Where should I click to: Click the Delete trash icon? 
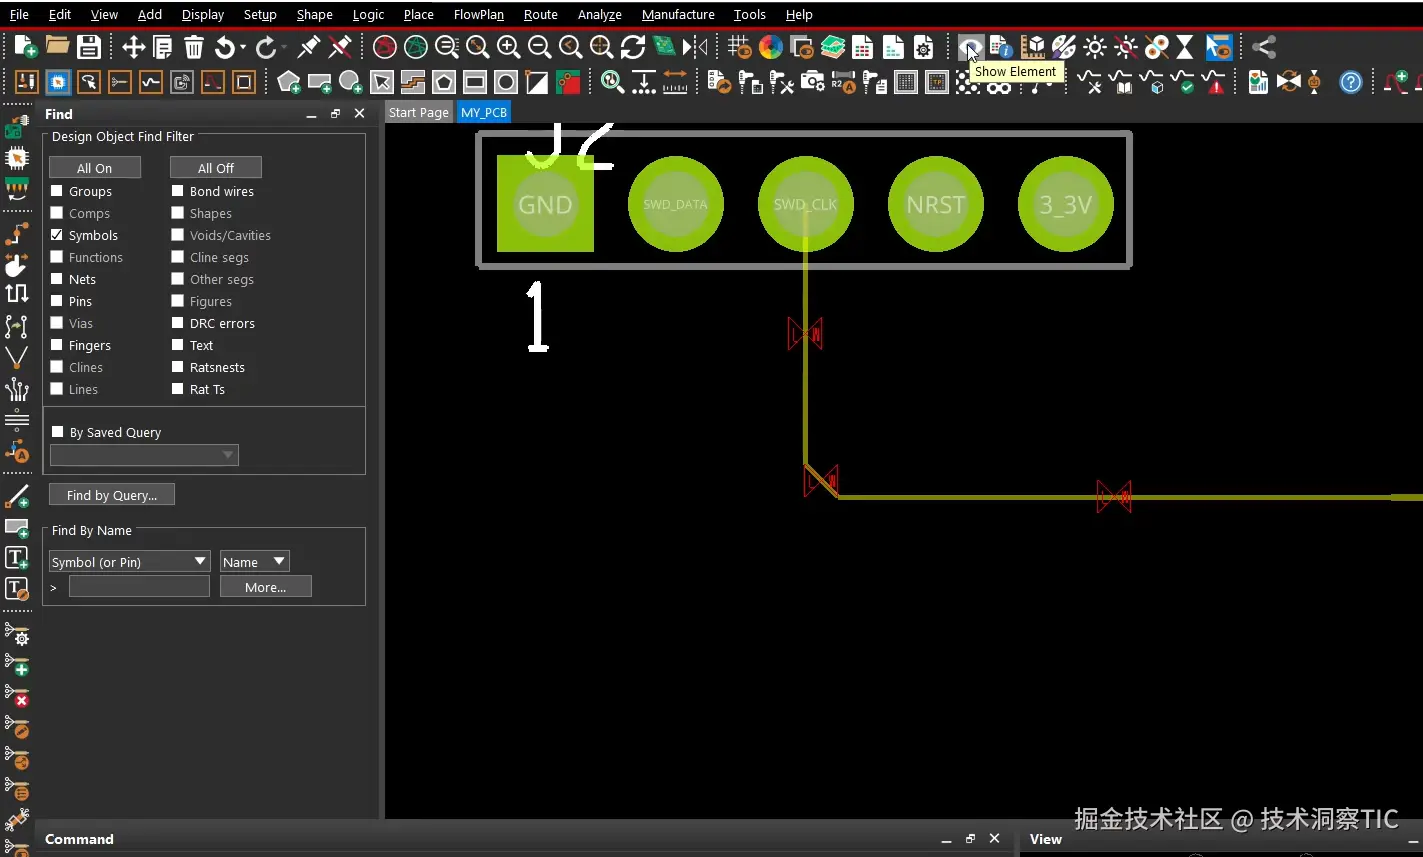tap(194, 47)
